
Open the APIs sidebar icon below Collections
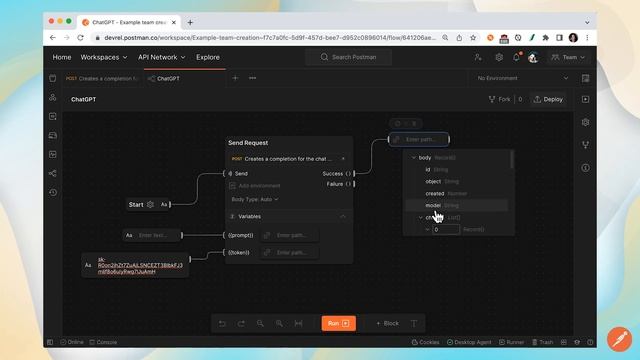[x=53, y=98]
